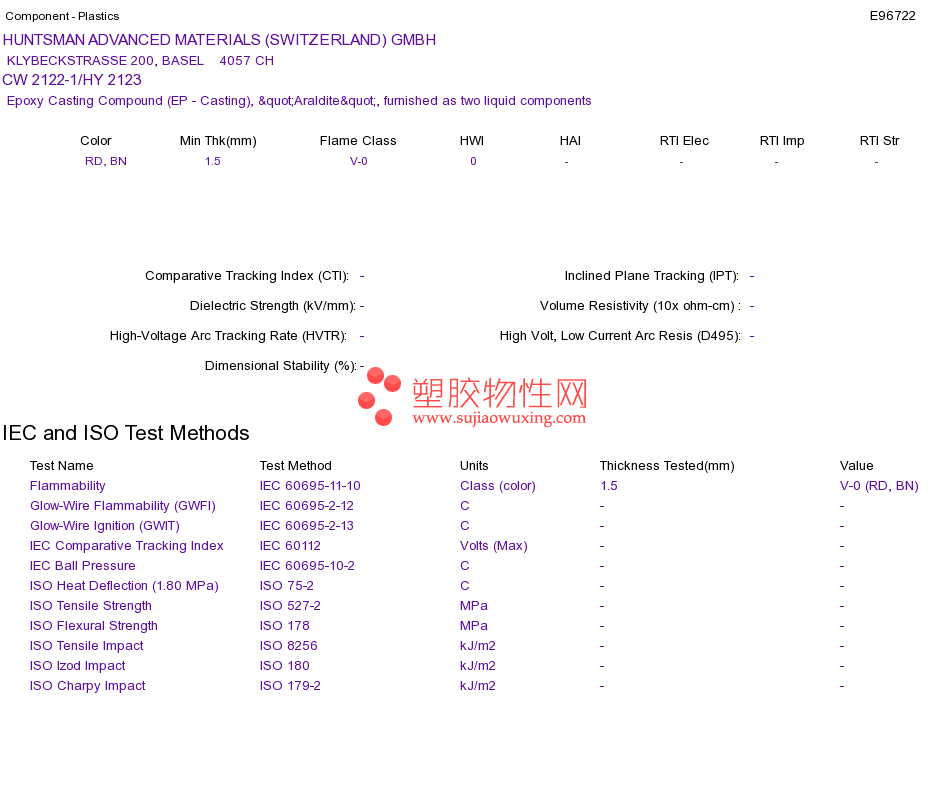Click ISO Flexural Strength link
950x800 pixels.
[94, 626]
